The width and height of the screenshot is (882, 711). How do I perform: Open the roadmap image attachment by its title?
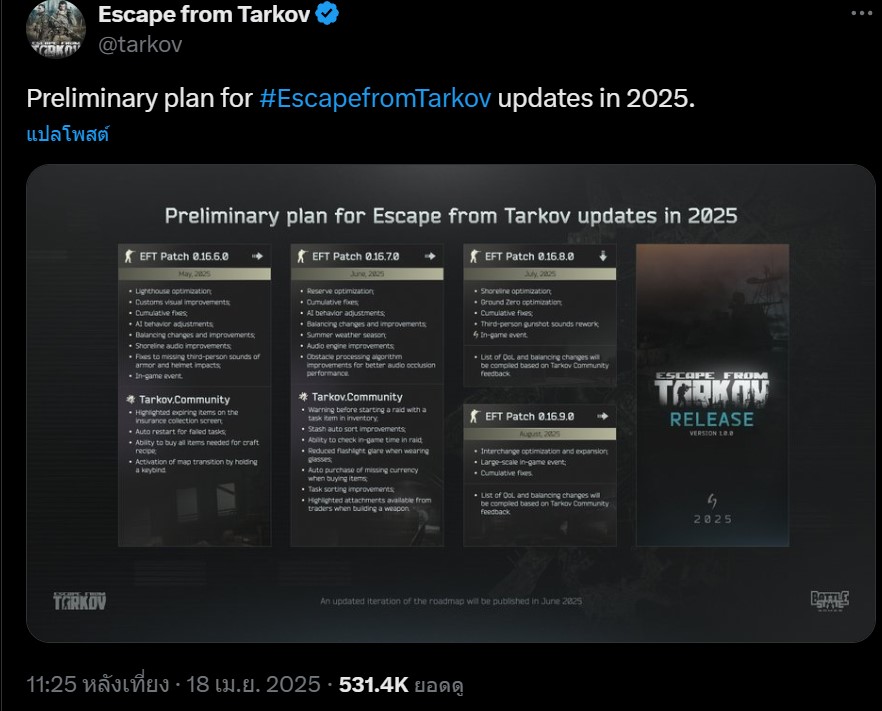tap(451, 216)
